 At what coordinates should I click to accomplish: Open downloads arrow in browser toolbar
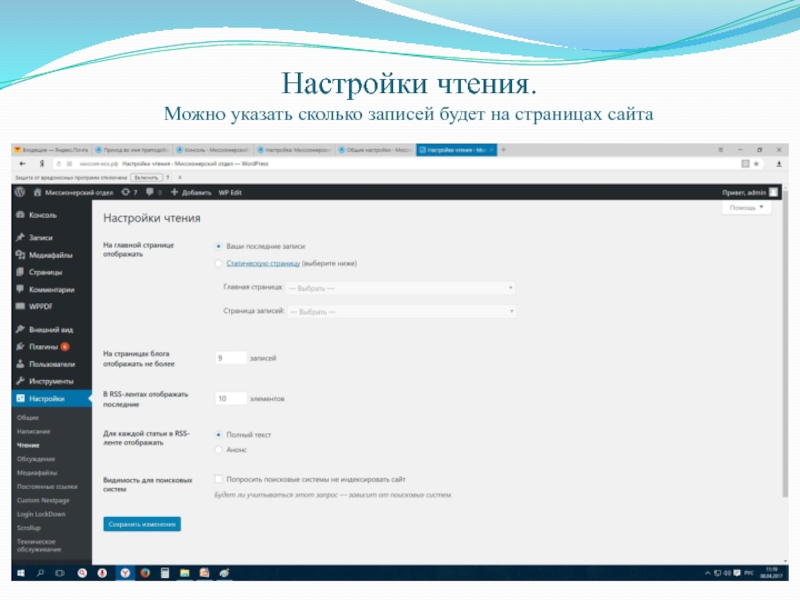[779, 164]
